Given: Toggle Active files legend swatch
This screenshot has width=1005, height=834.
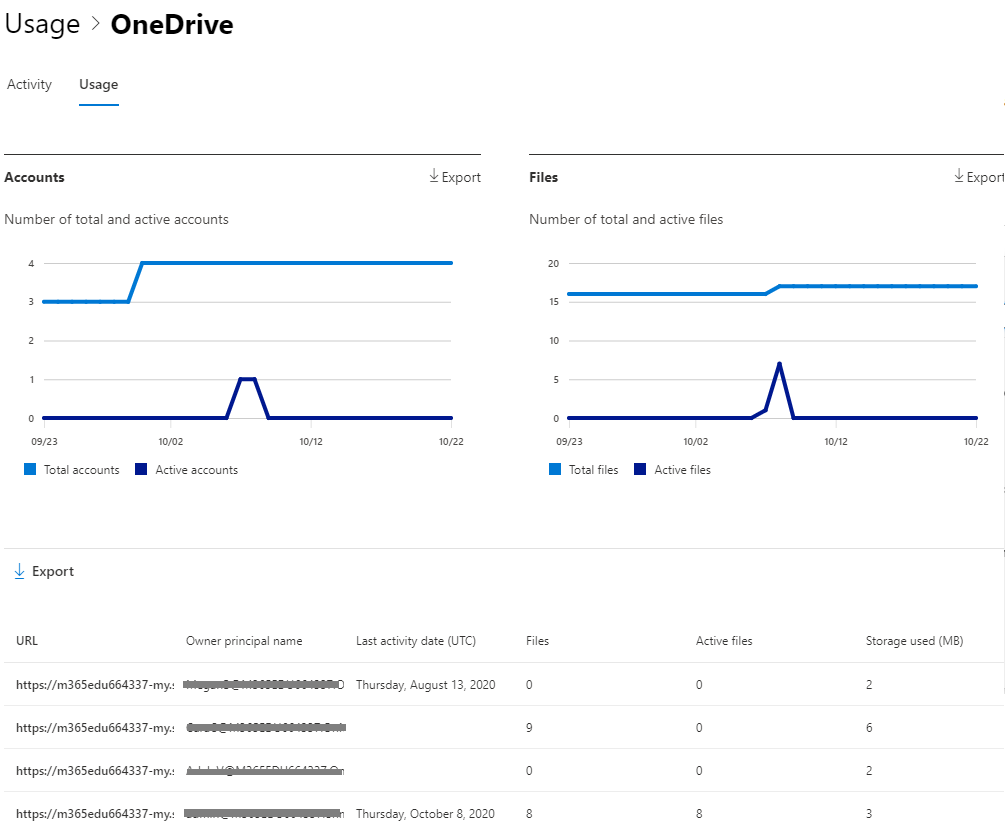Looking at the screenshot, I should click(640, 469).
